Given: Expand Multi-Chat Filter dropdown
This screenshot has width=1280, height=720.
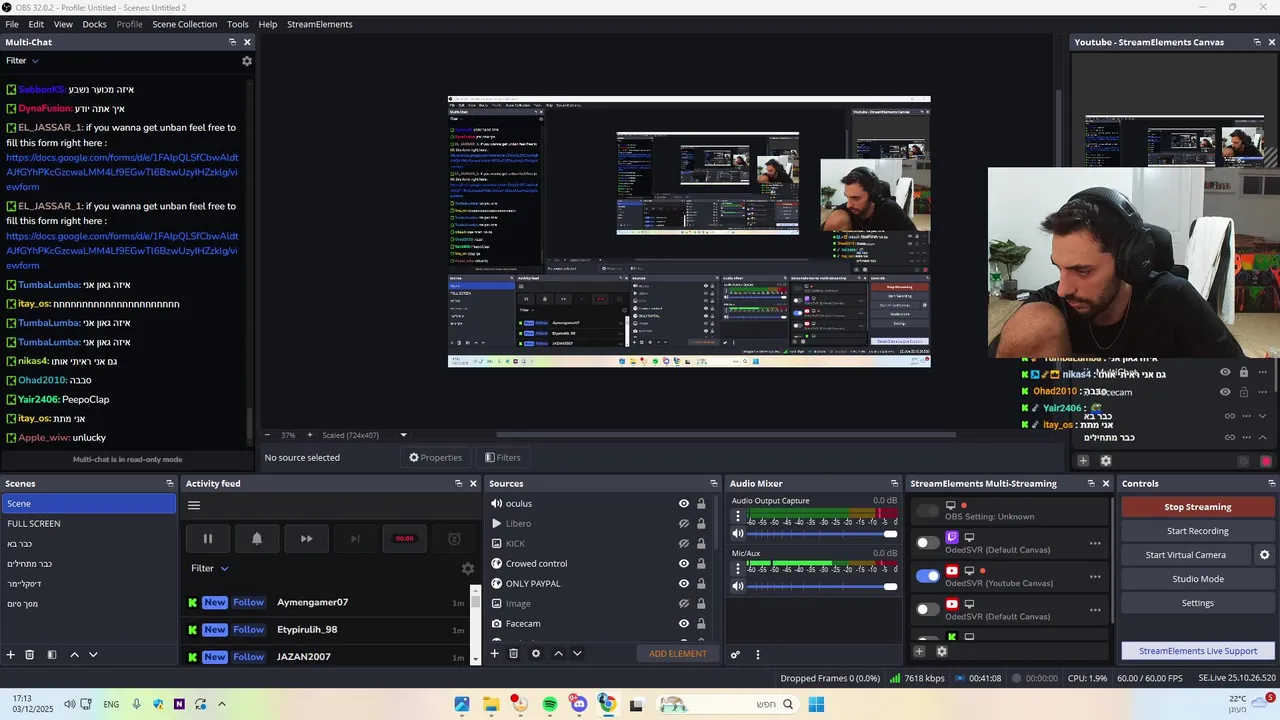Looking at the screenshot, I should 23,61.
